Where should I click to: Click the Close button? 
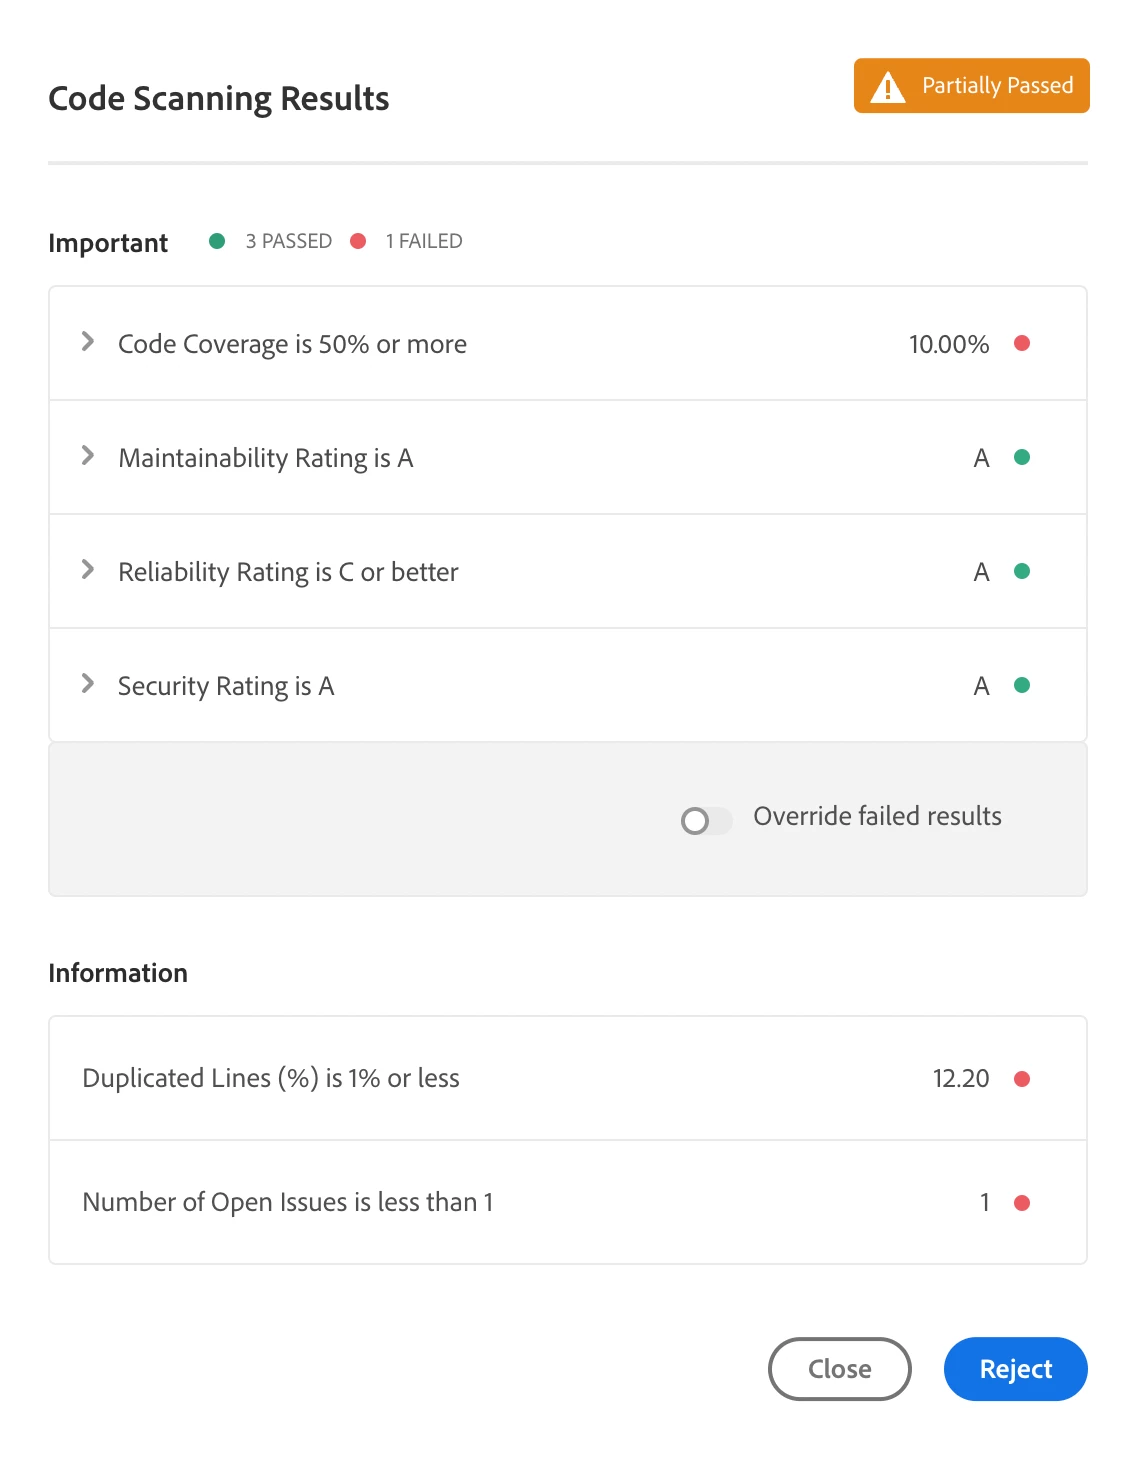point(840,1369)
